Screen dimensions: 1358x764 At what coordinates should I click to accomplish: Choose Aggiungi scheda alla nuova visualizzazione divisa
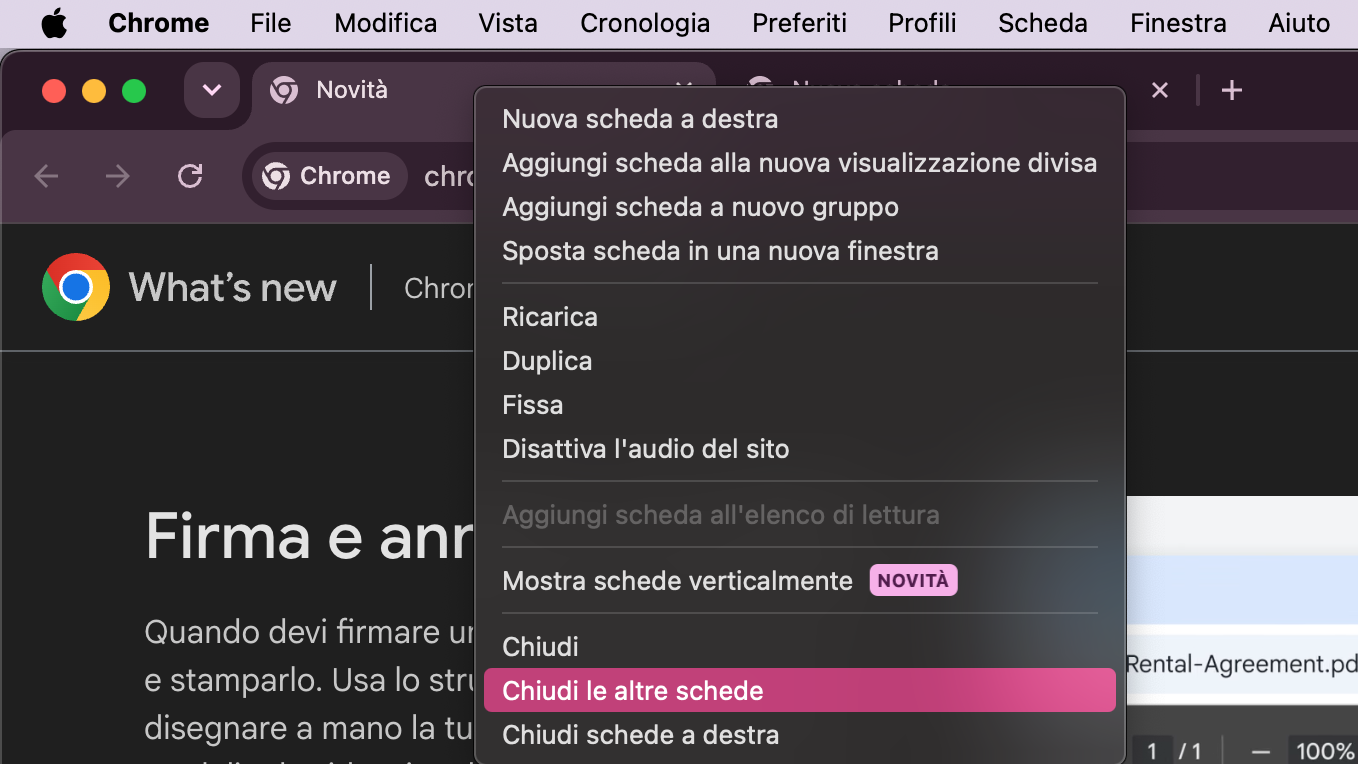[x=800, y=163]
